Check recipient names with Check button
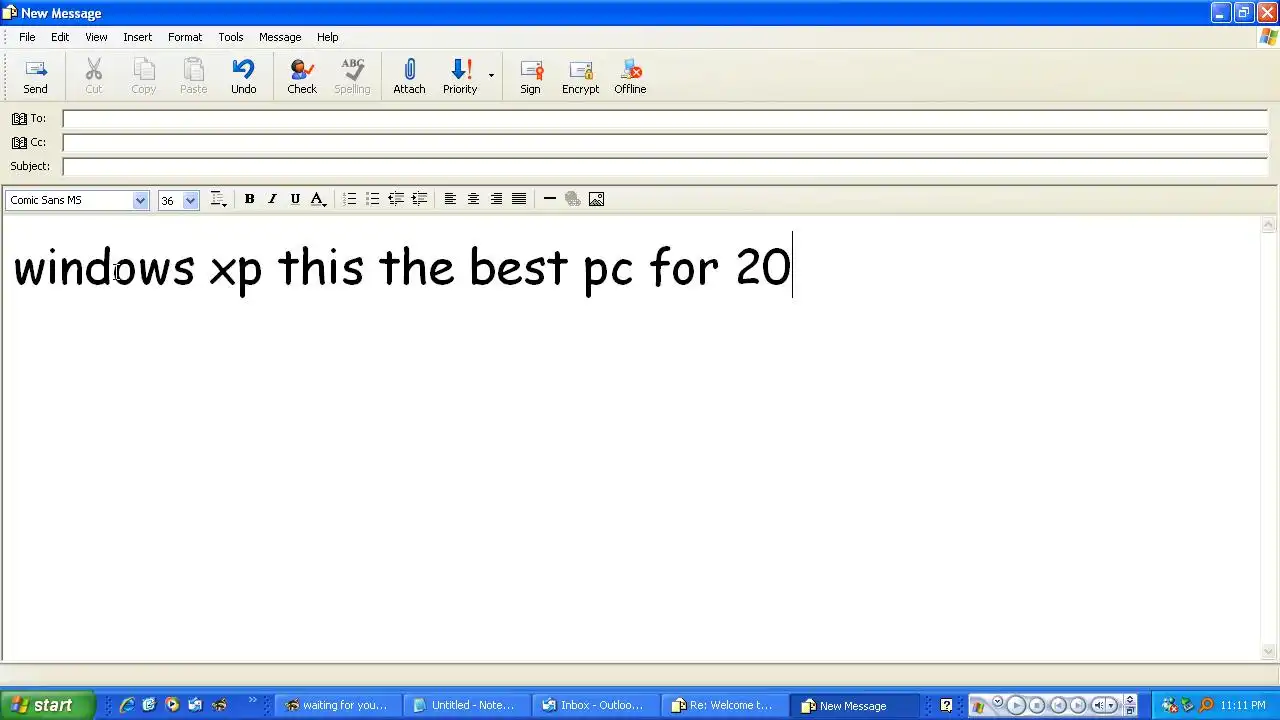 [x=301, y=77]
